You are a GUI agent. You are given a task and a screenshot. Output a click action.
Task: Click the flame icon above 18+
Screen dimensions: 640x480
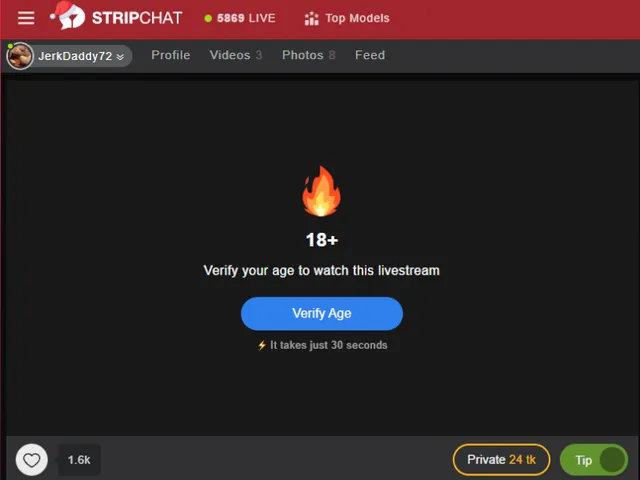coord(322,191)
